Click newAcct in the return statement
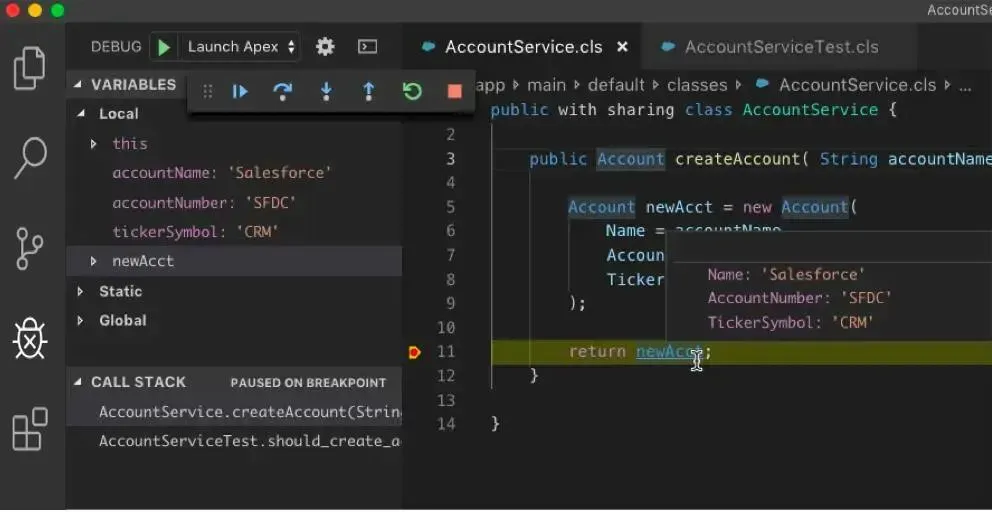The width and height of the screenshot is (992, 529). tap(669, 352)
